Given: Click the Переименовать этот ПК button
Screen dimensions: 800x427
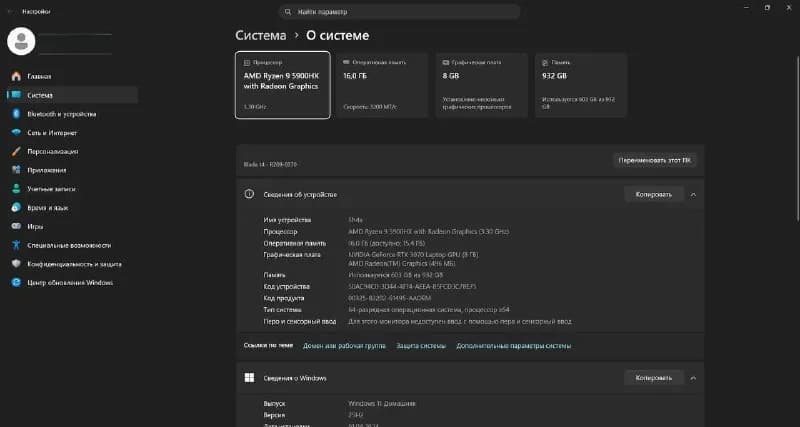Looking at the screenshot, I should point(655,160).
